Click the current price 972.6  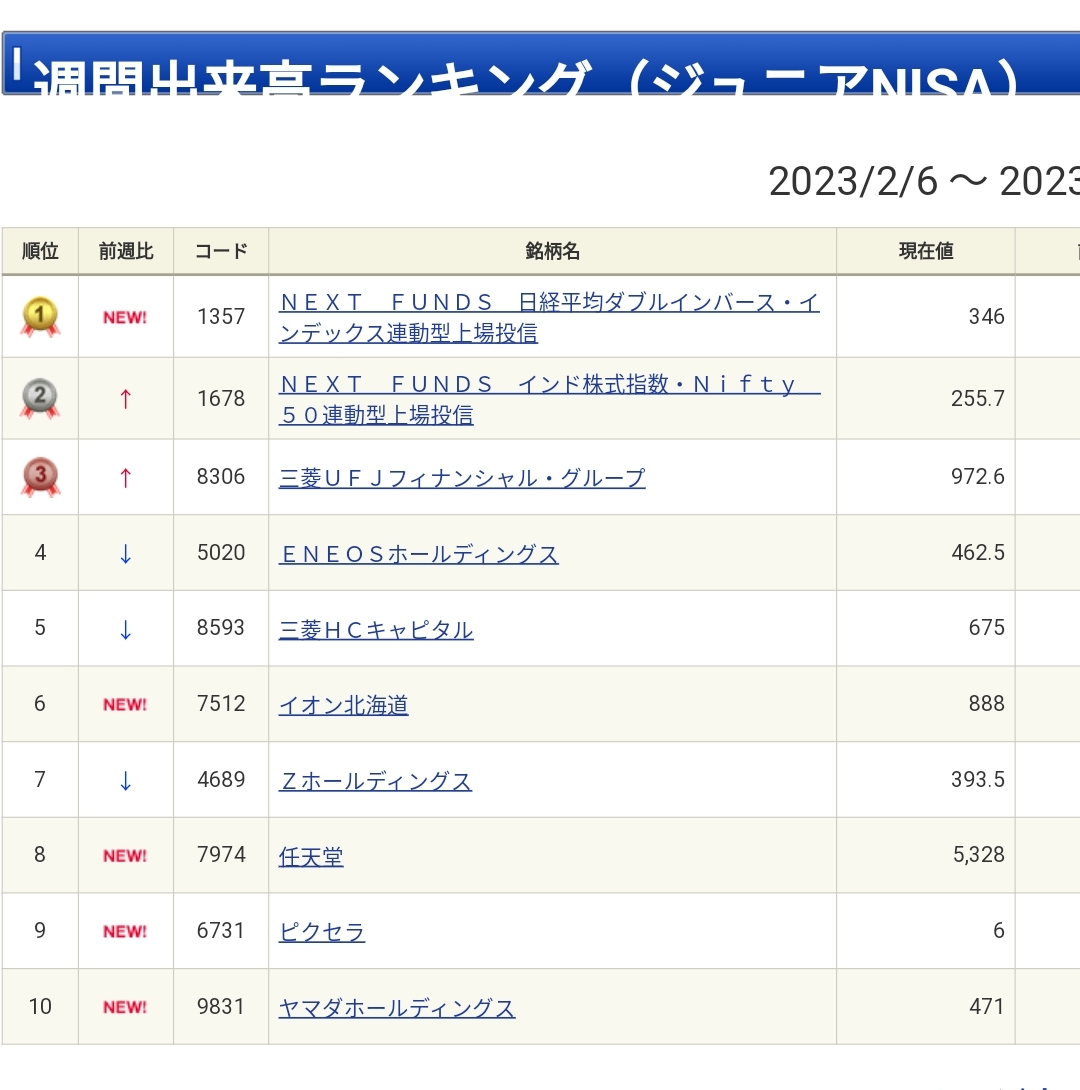click(978, 477)
